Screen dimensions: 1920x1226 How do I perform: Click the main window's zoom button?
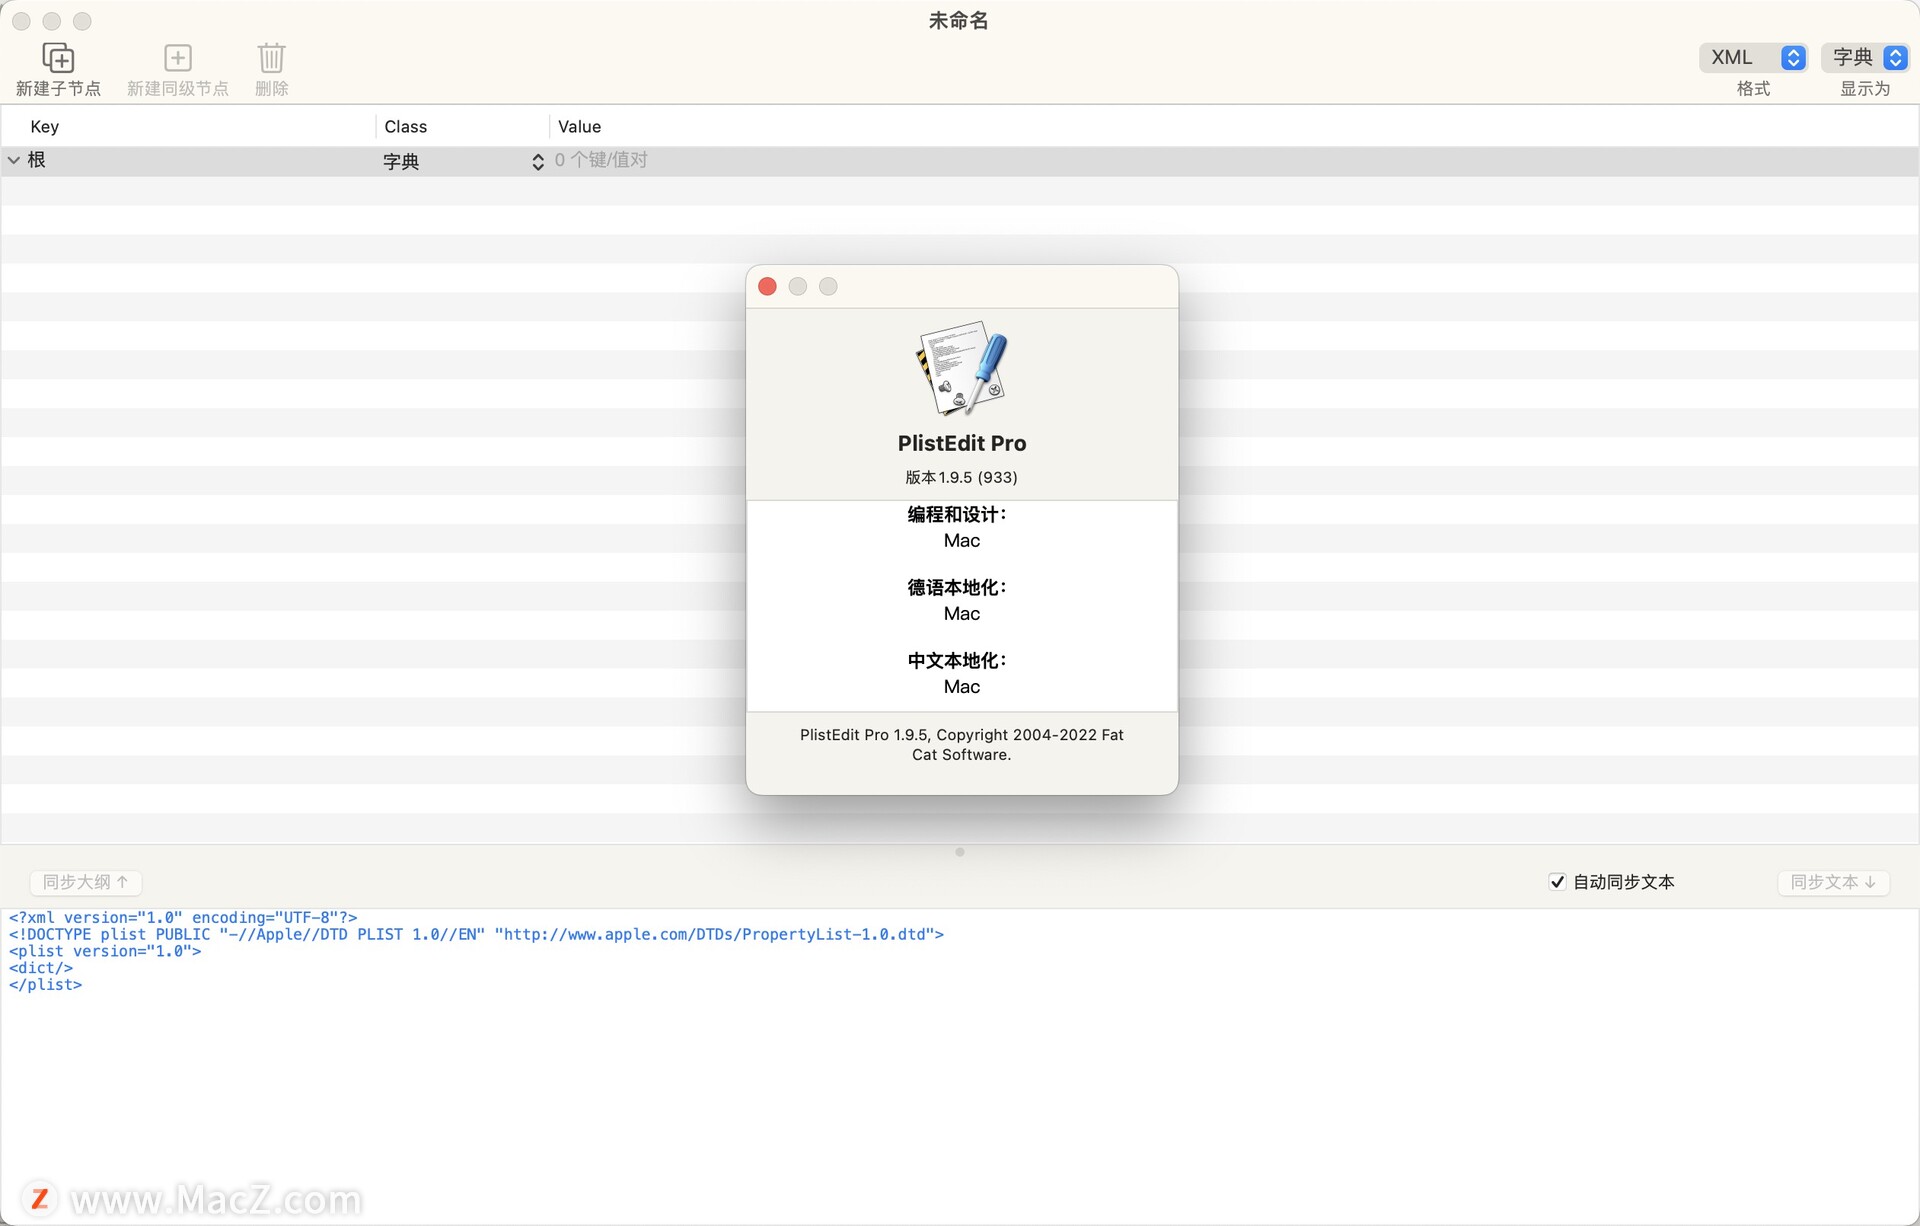point(83,21)
